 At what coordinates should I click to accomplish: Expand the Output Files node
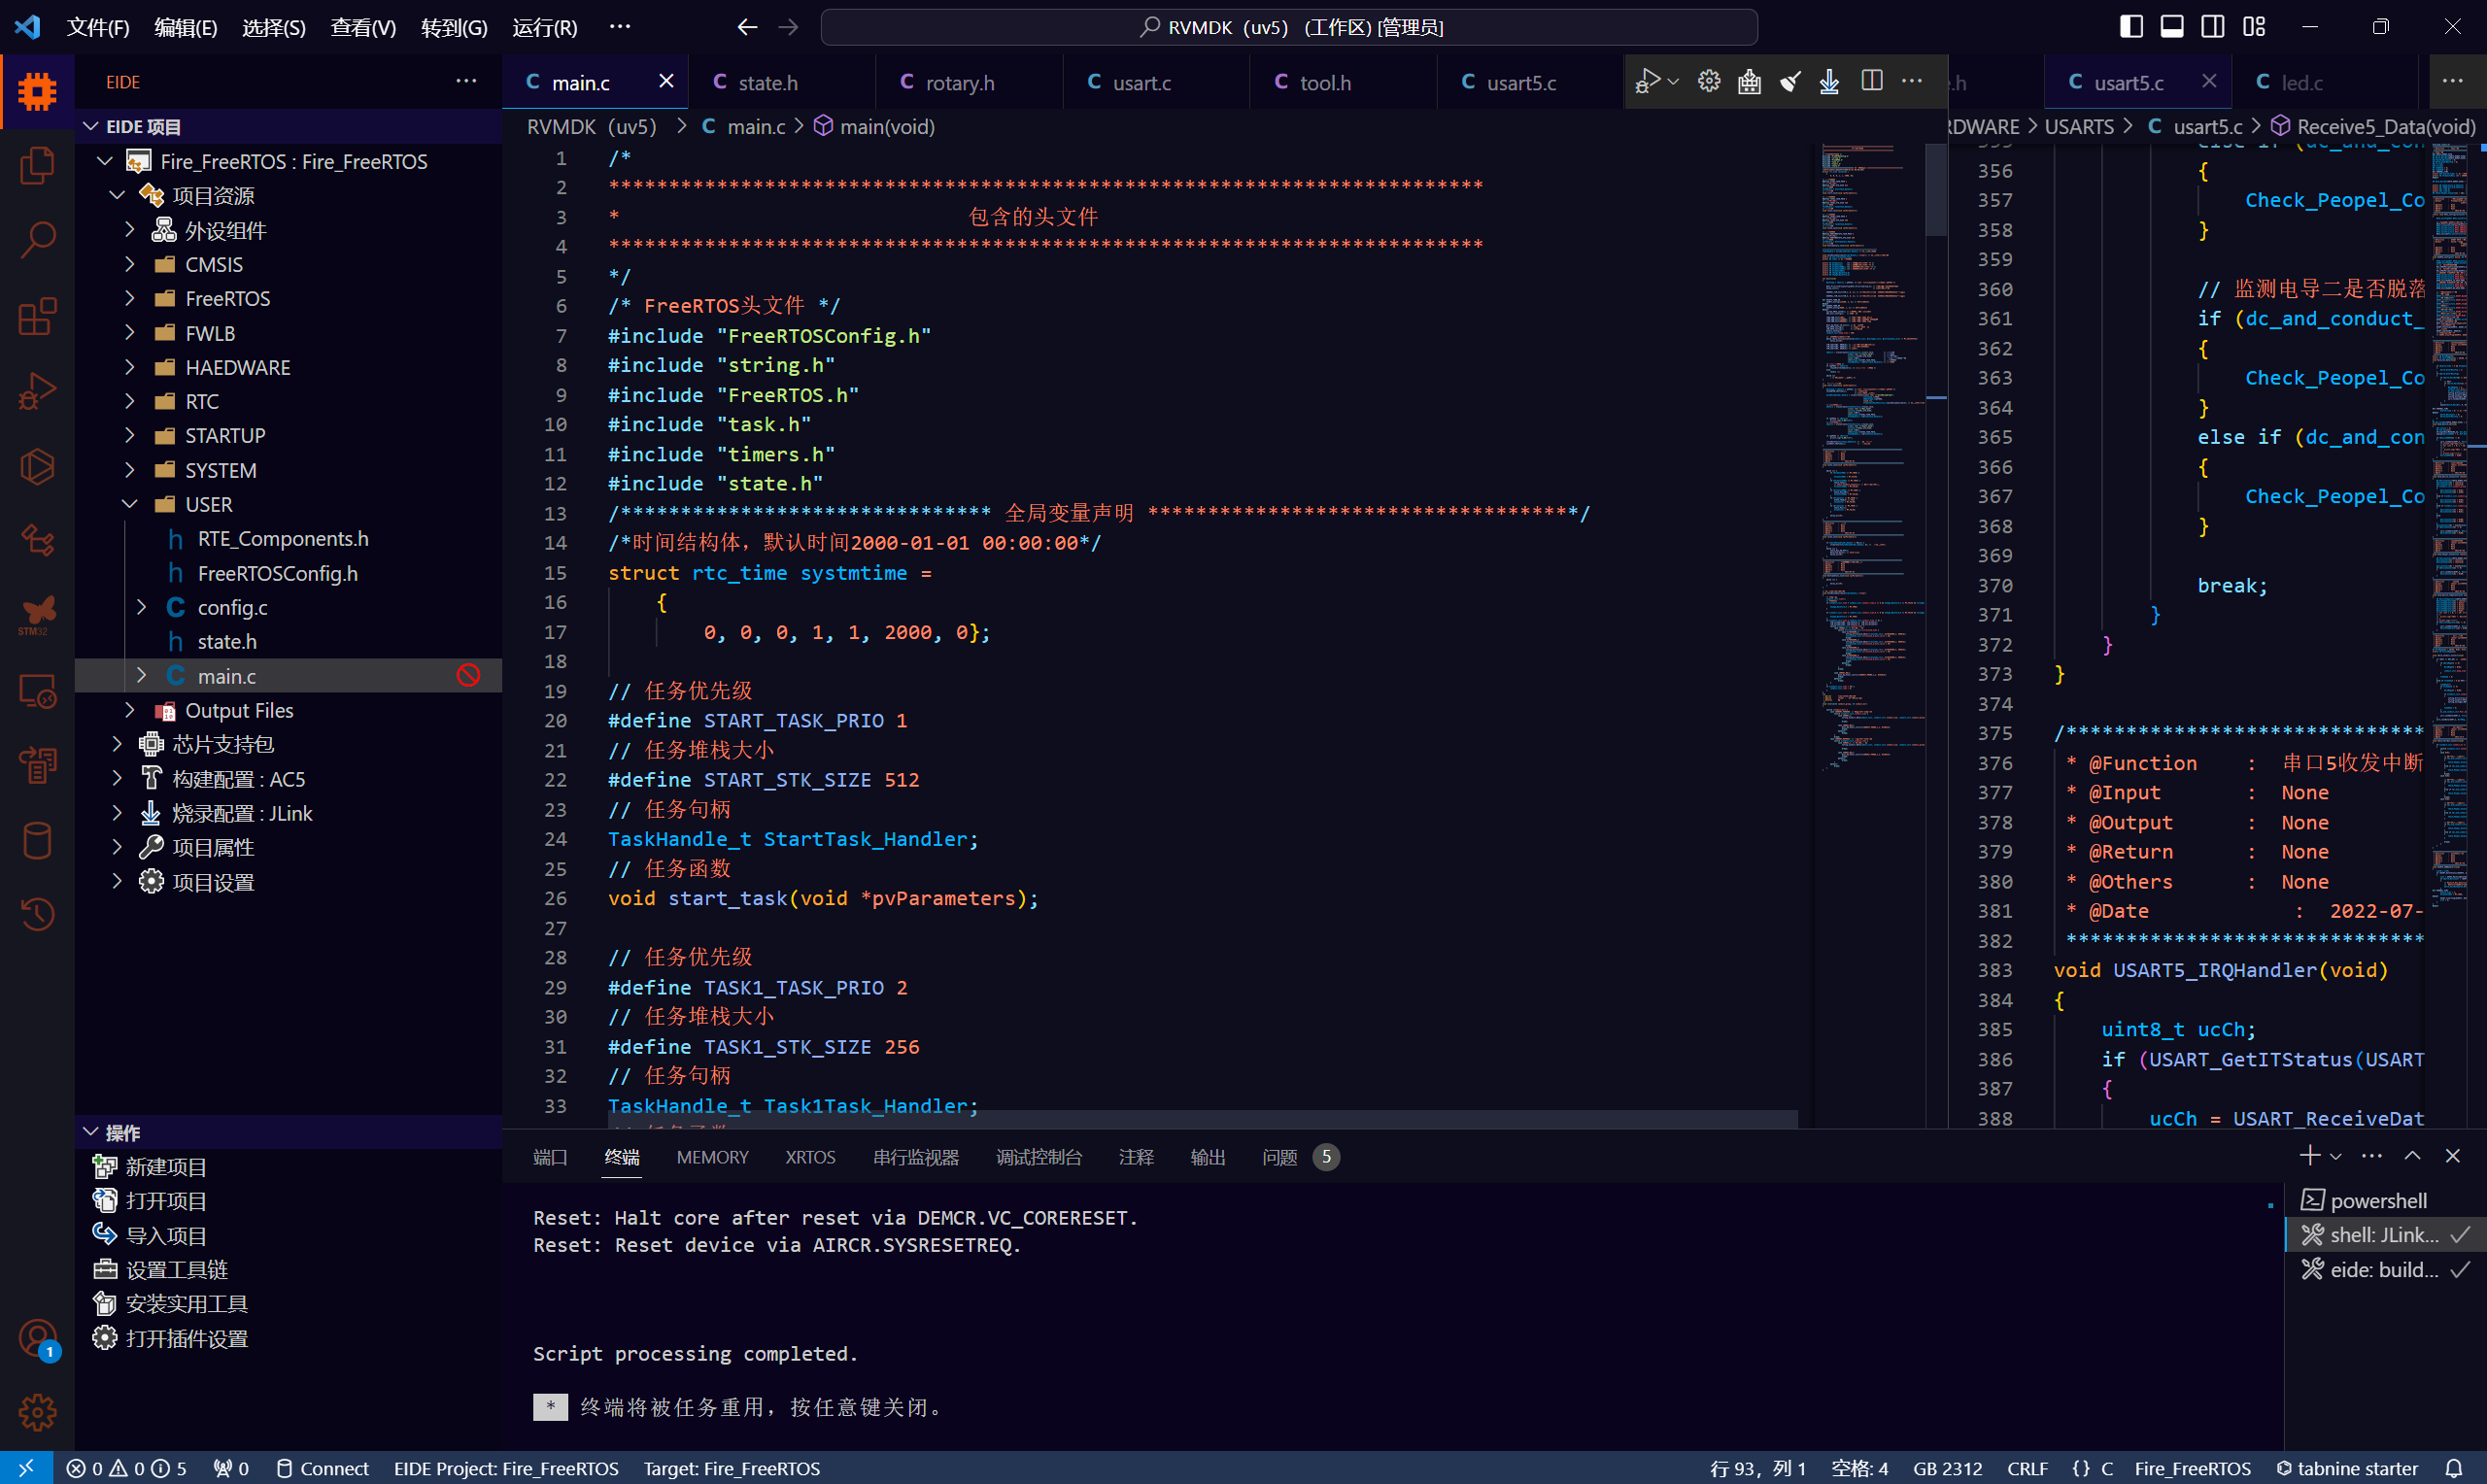click(130, 710)
